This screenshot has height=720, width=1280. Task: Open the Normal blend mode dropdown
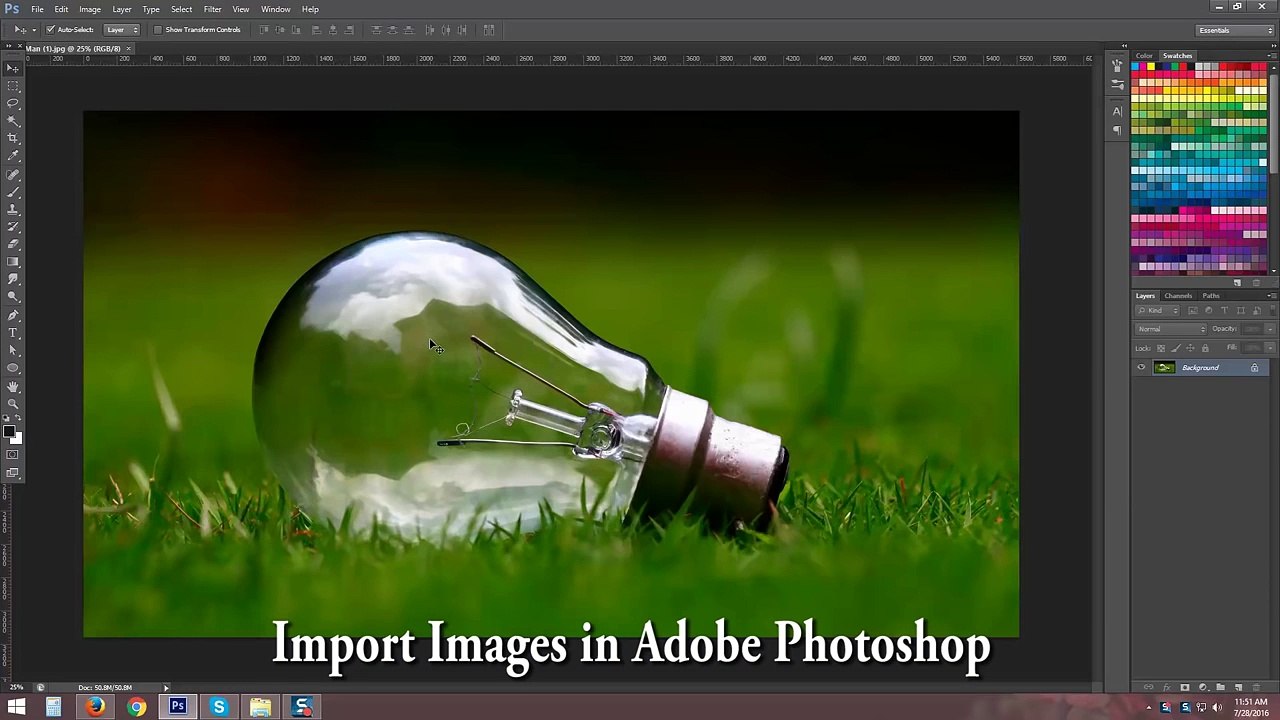(x=1172, y=329)
